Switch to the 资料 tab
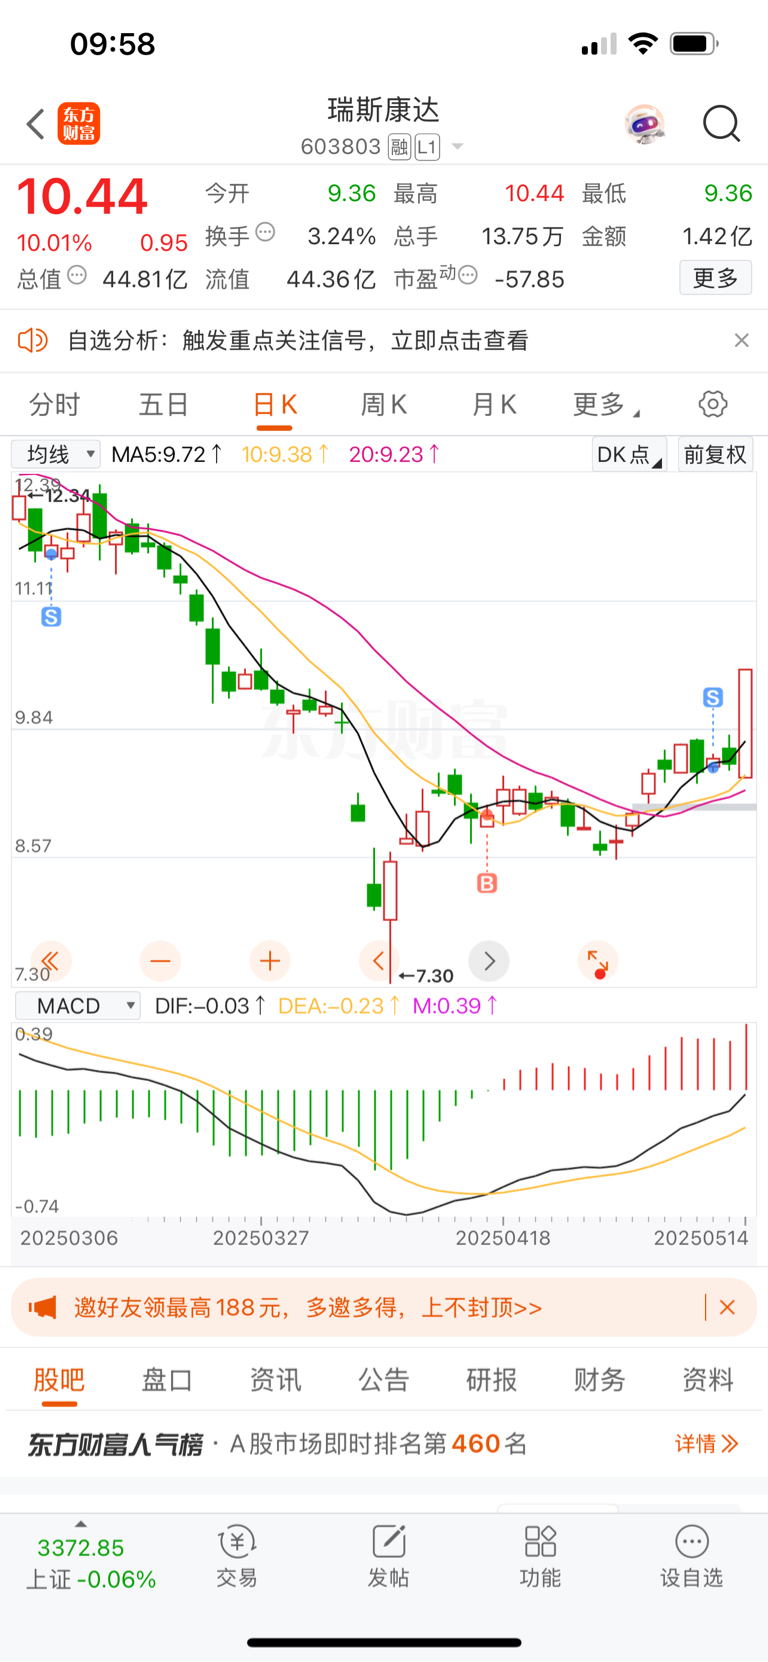Viewport: 768px width, 1662px height. pos(708,1380)
